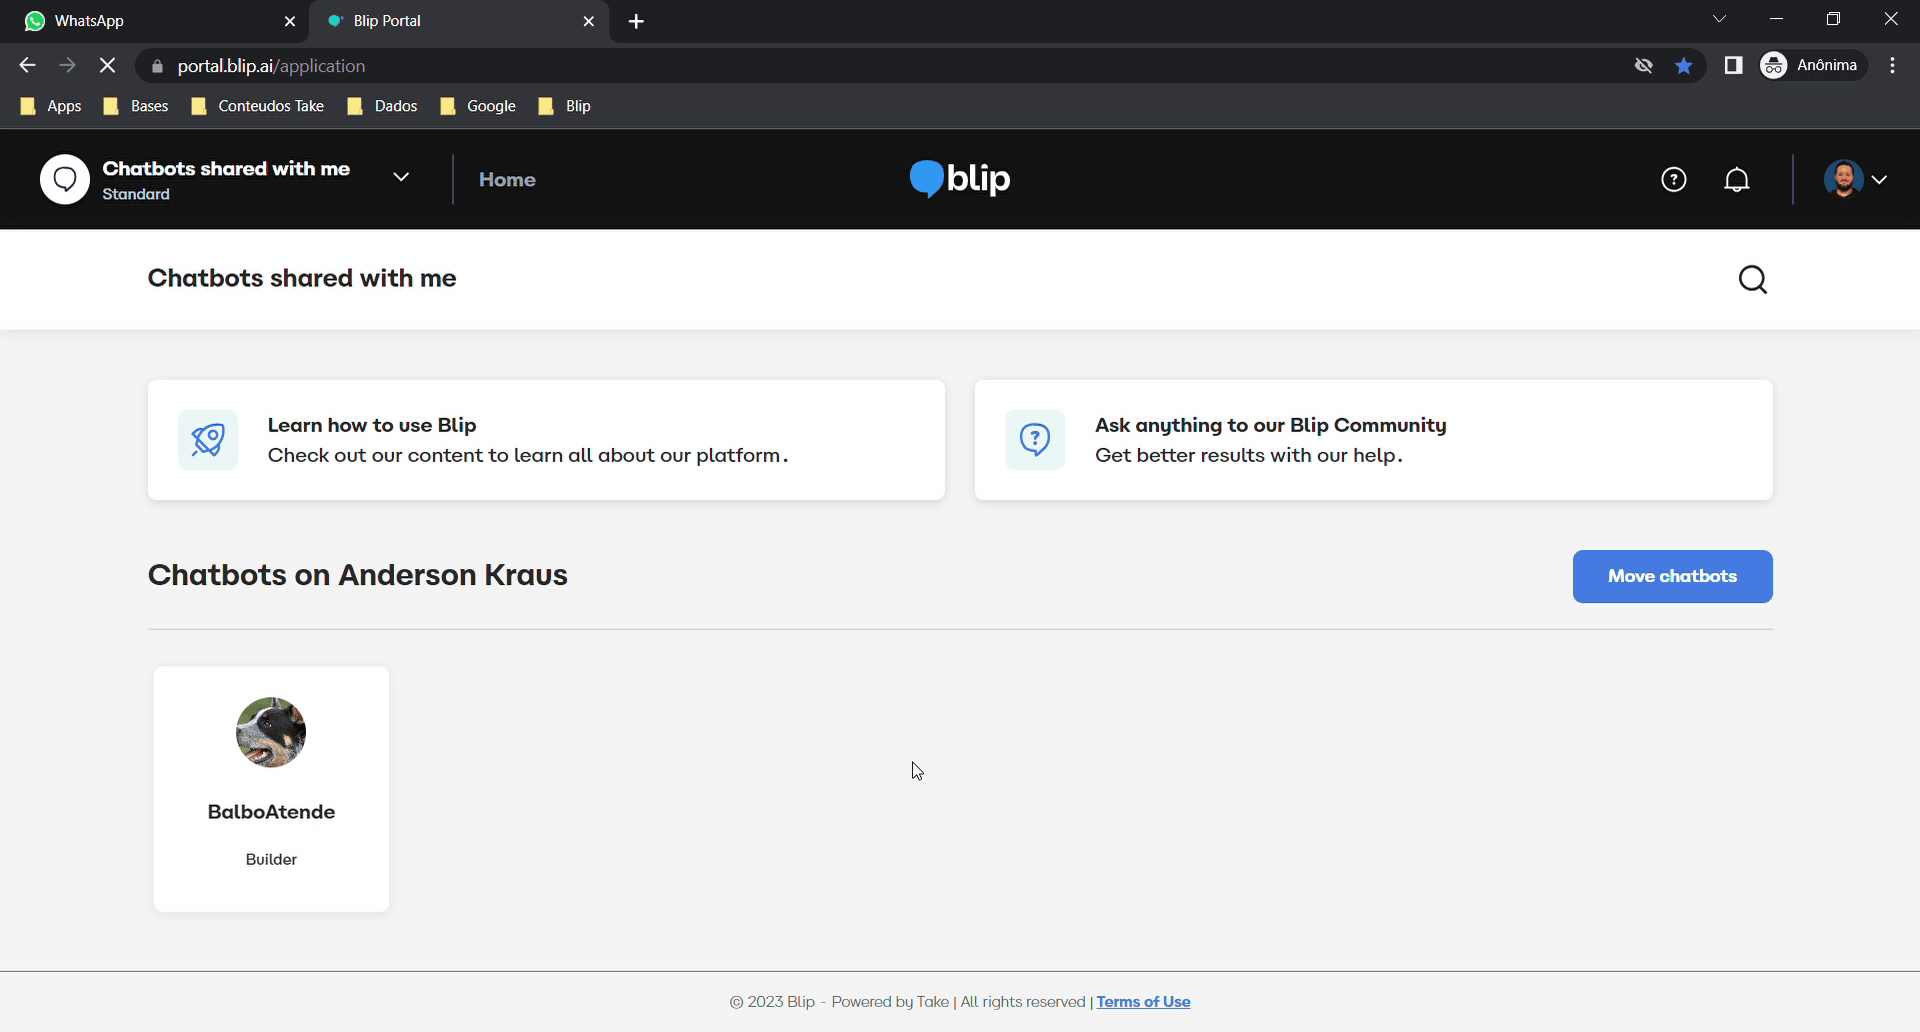Viewport: 1920px width, 1032px height.
Task: Click the blocked third-party cookies eye icon
Action: click(1643, 66)
